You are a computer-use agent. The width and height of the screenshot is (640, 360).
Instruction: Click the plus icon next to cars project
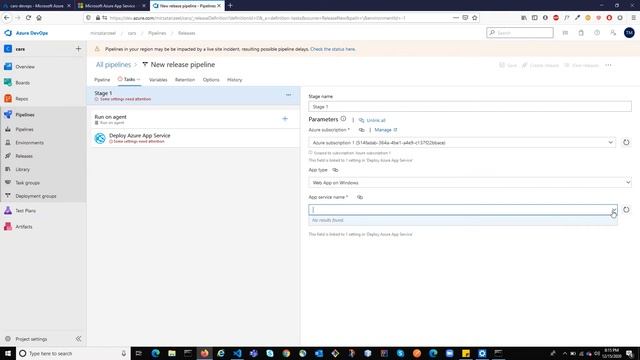pos(78,49)
